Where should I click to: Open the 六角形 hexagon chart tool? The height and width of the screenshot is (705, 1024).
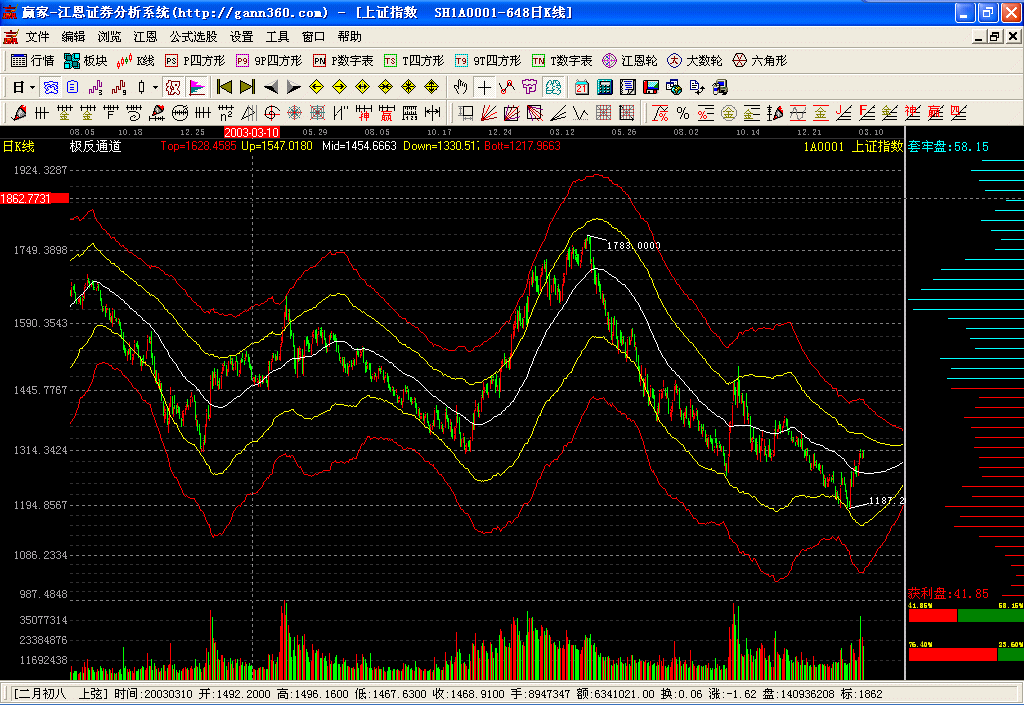[x=760, y=61]
